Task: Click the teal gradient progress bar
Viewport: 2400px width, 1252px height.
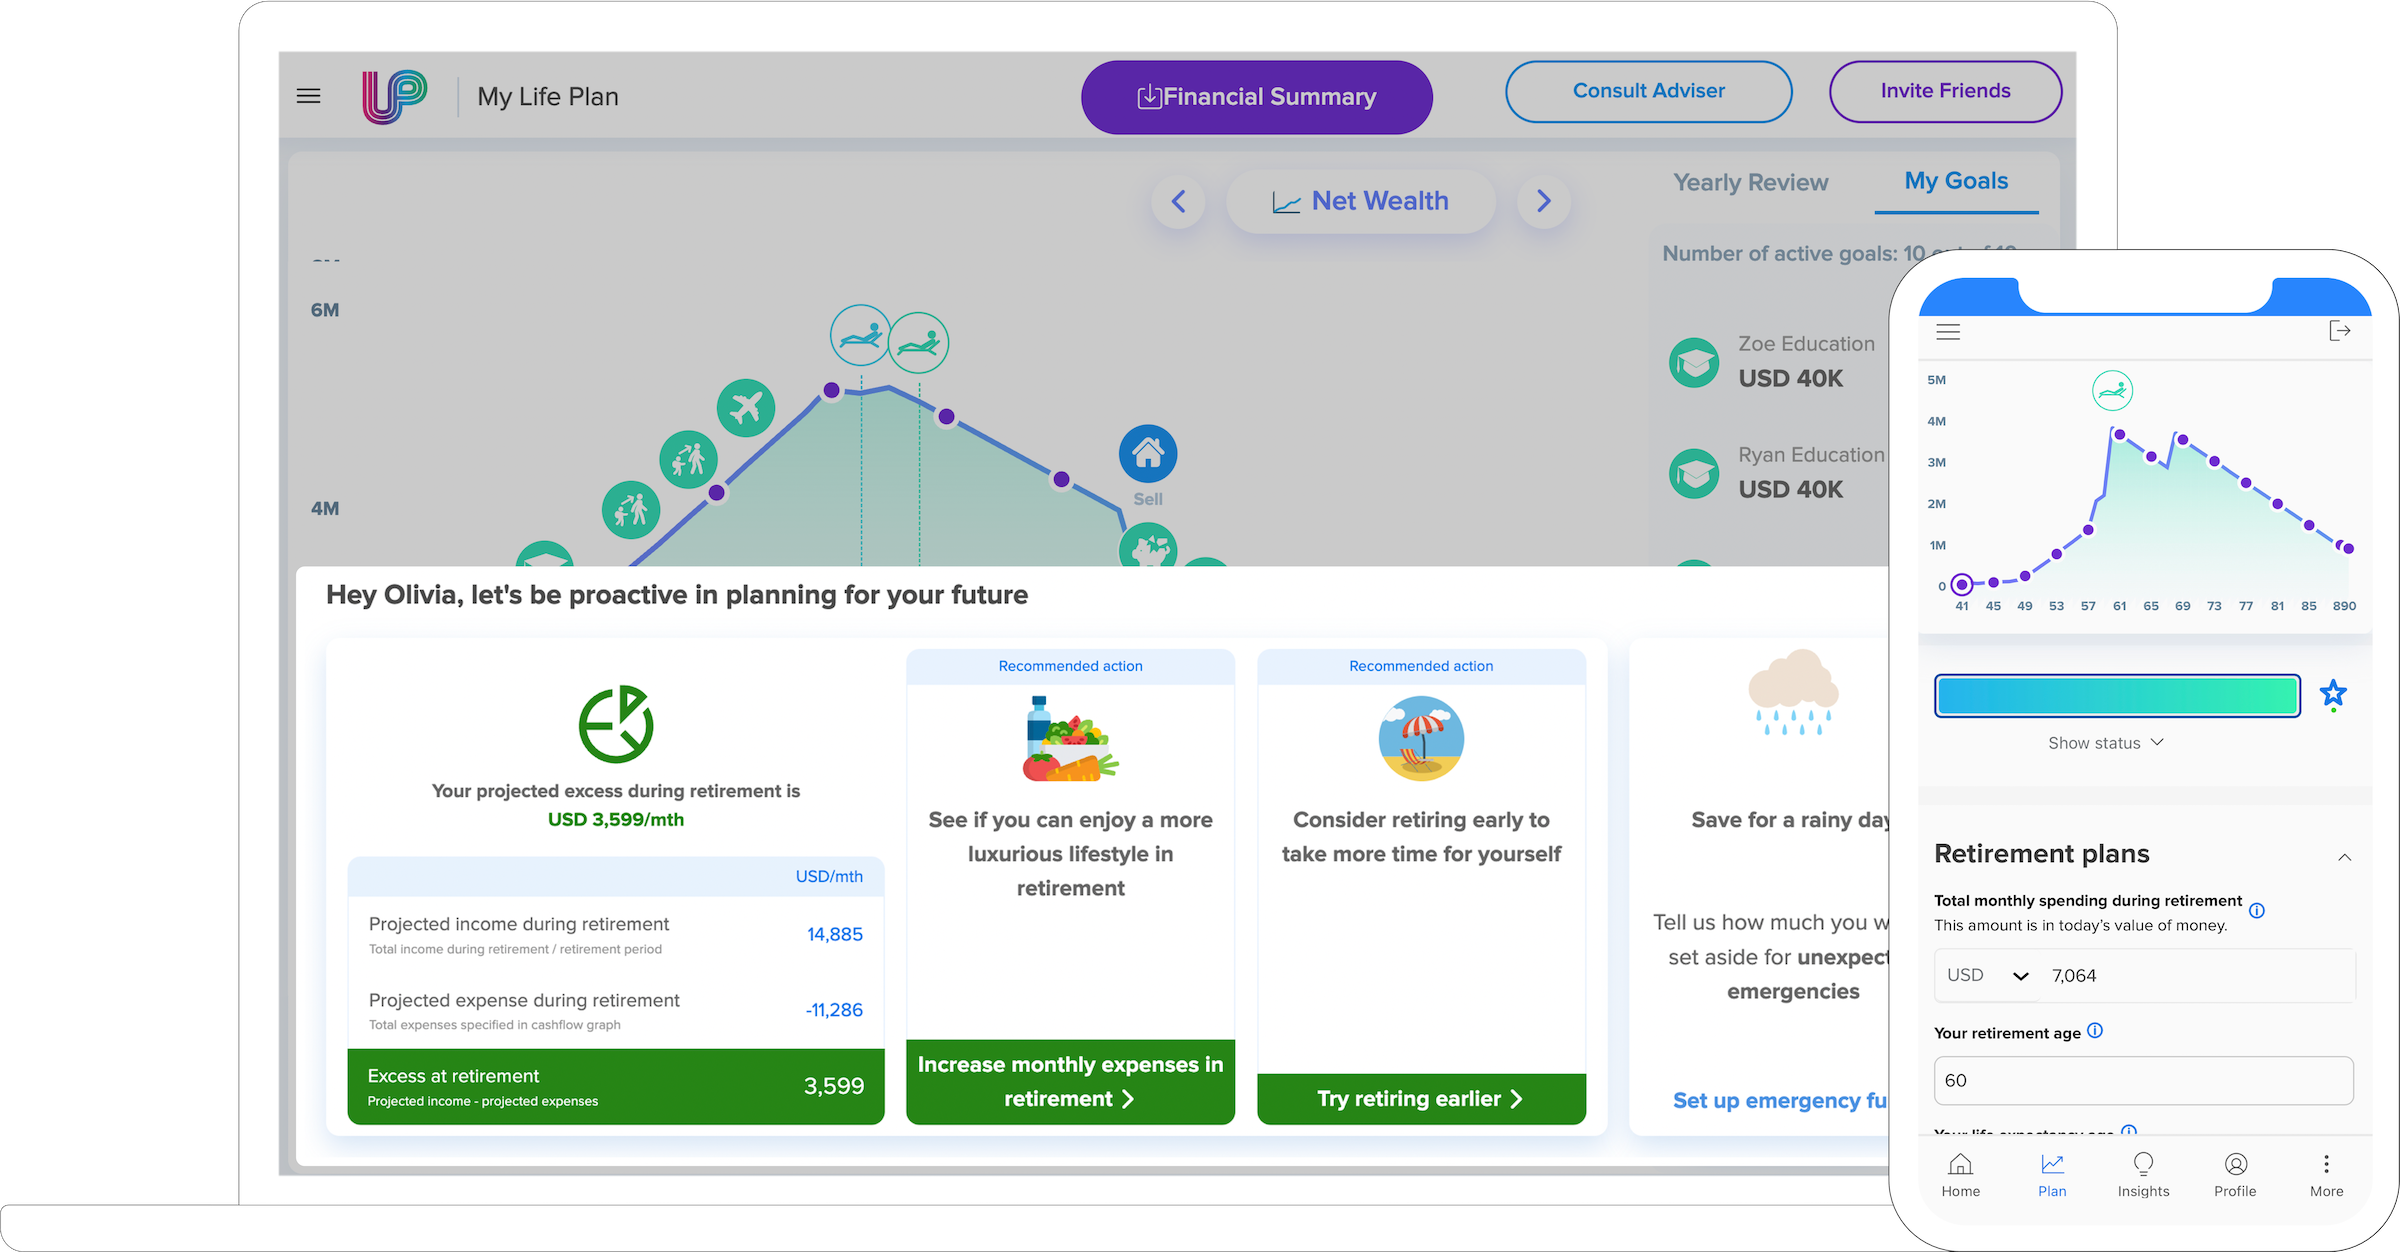Action: point(2117,696)
